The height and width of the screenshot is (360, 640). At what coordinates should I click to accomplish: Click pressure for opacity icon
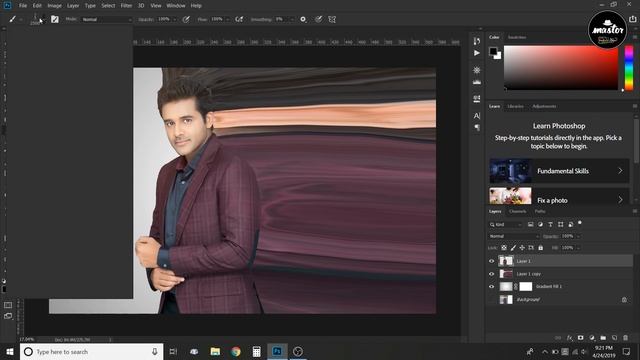click(x=186, y=19)
